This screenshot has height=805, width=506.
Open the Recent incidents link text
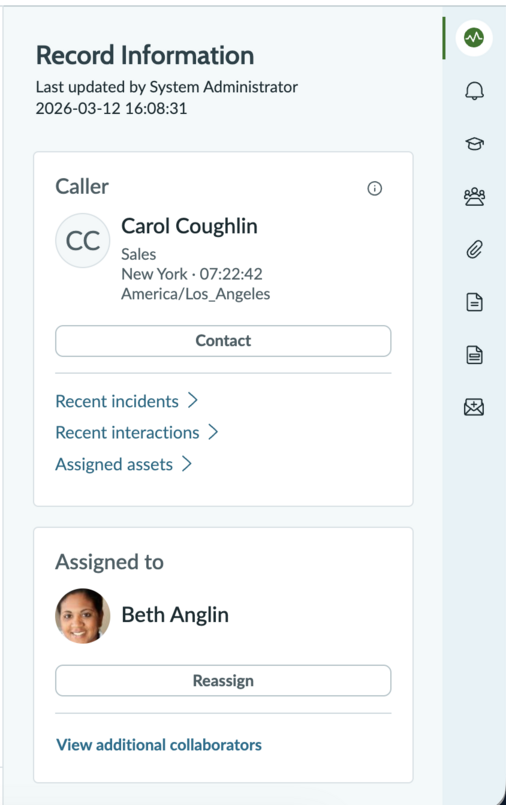click(117, 401)
